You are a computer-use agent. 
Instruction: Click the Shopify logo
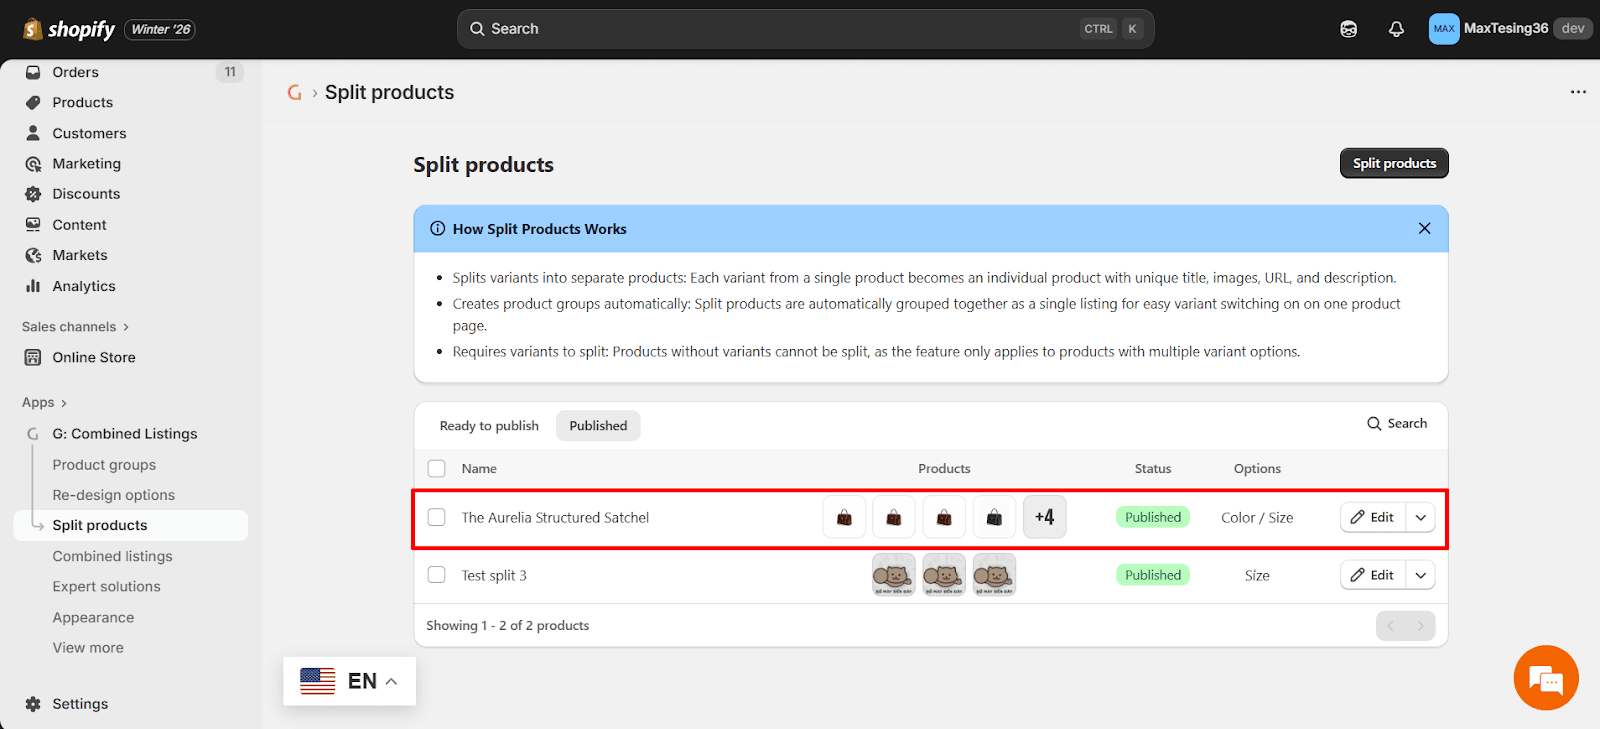click(69, 29)
